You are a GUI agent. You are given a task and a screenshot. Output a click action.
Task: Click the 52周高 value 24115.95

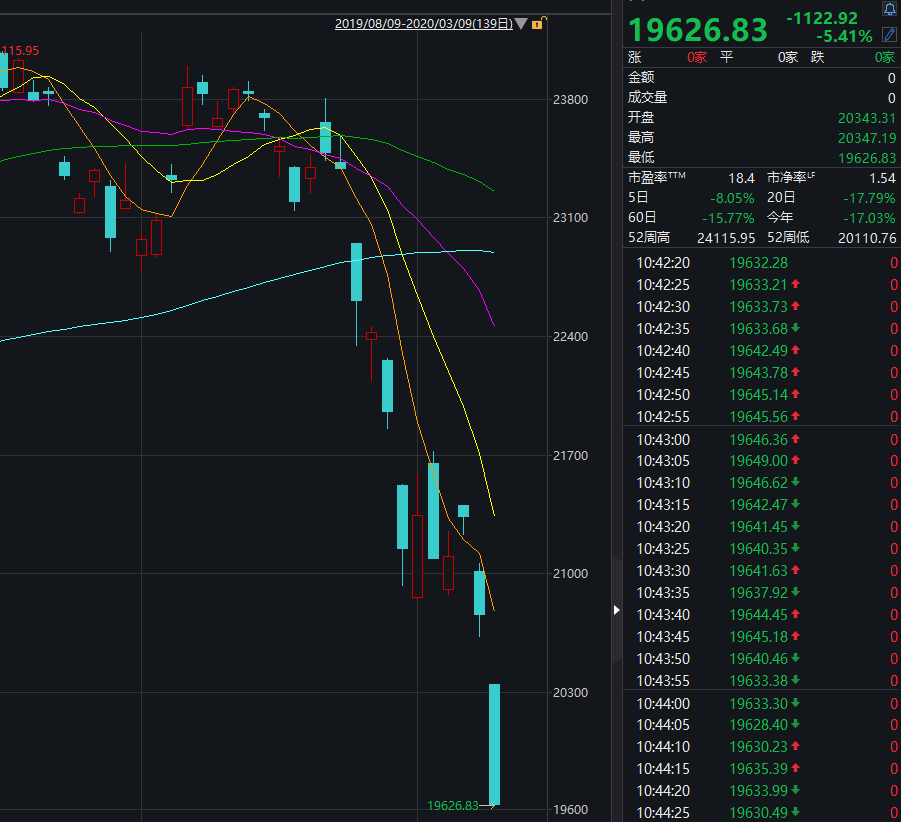coord(726,238)
